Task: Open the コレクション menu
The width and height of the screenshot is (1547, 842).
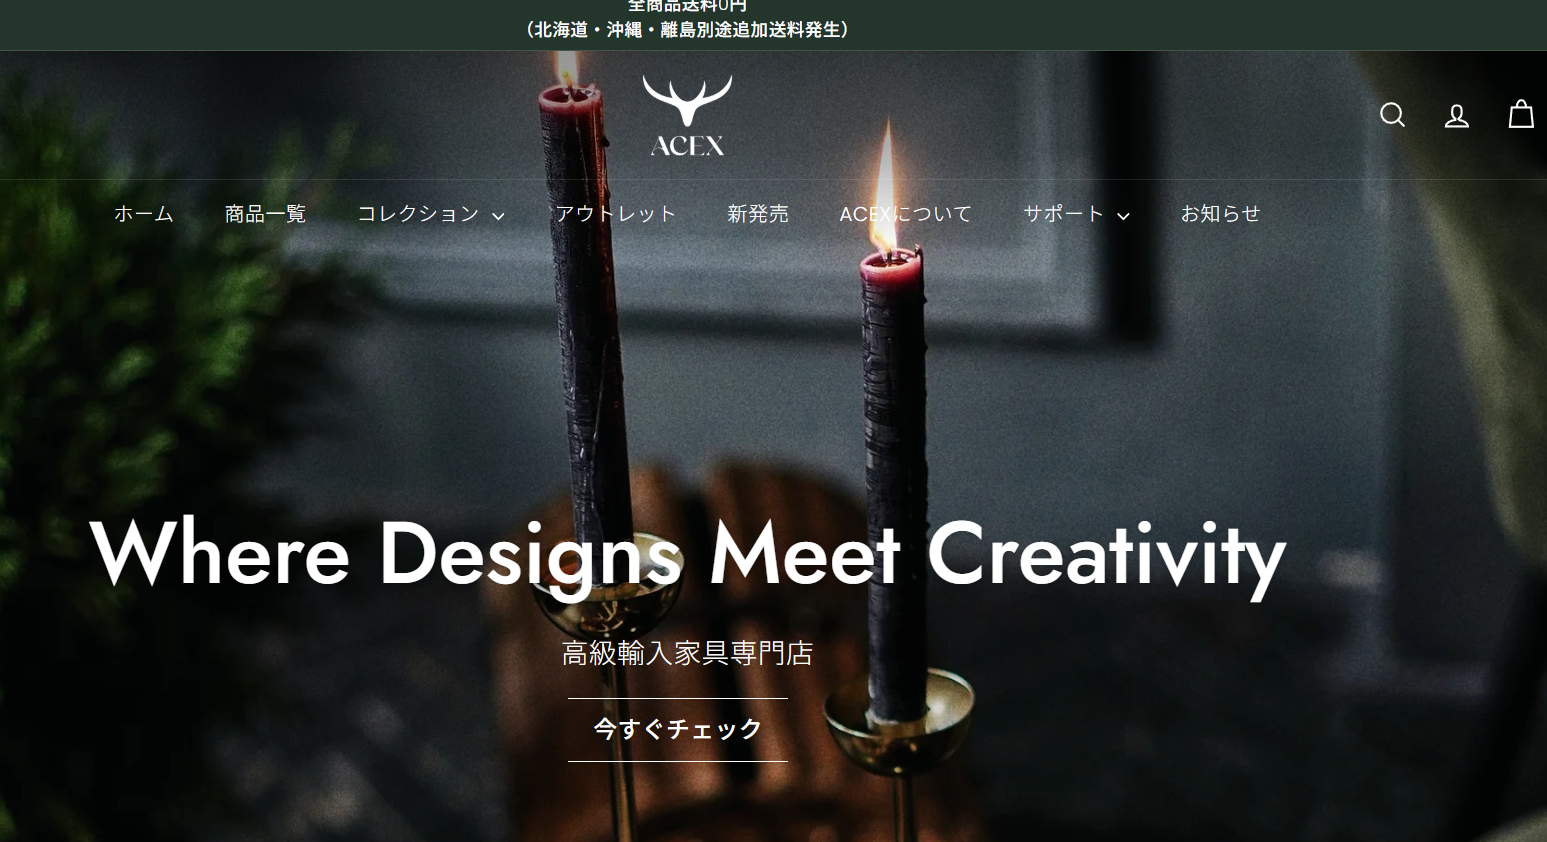Action: 431,214
